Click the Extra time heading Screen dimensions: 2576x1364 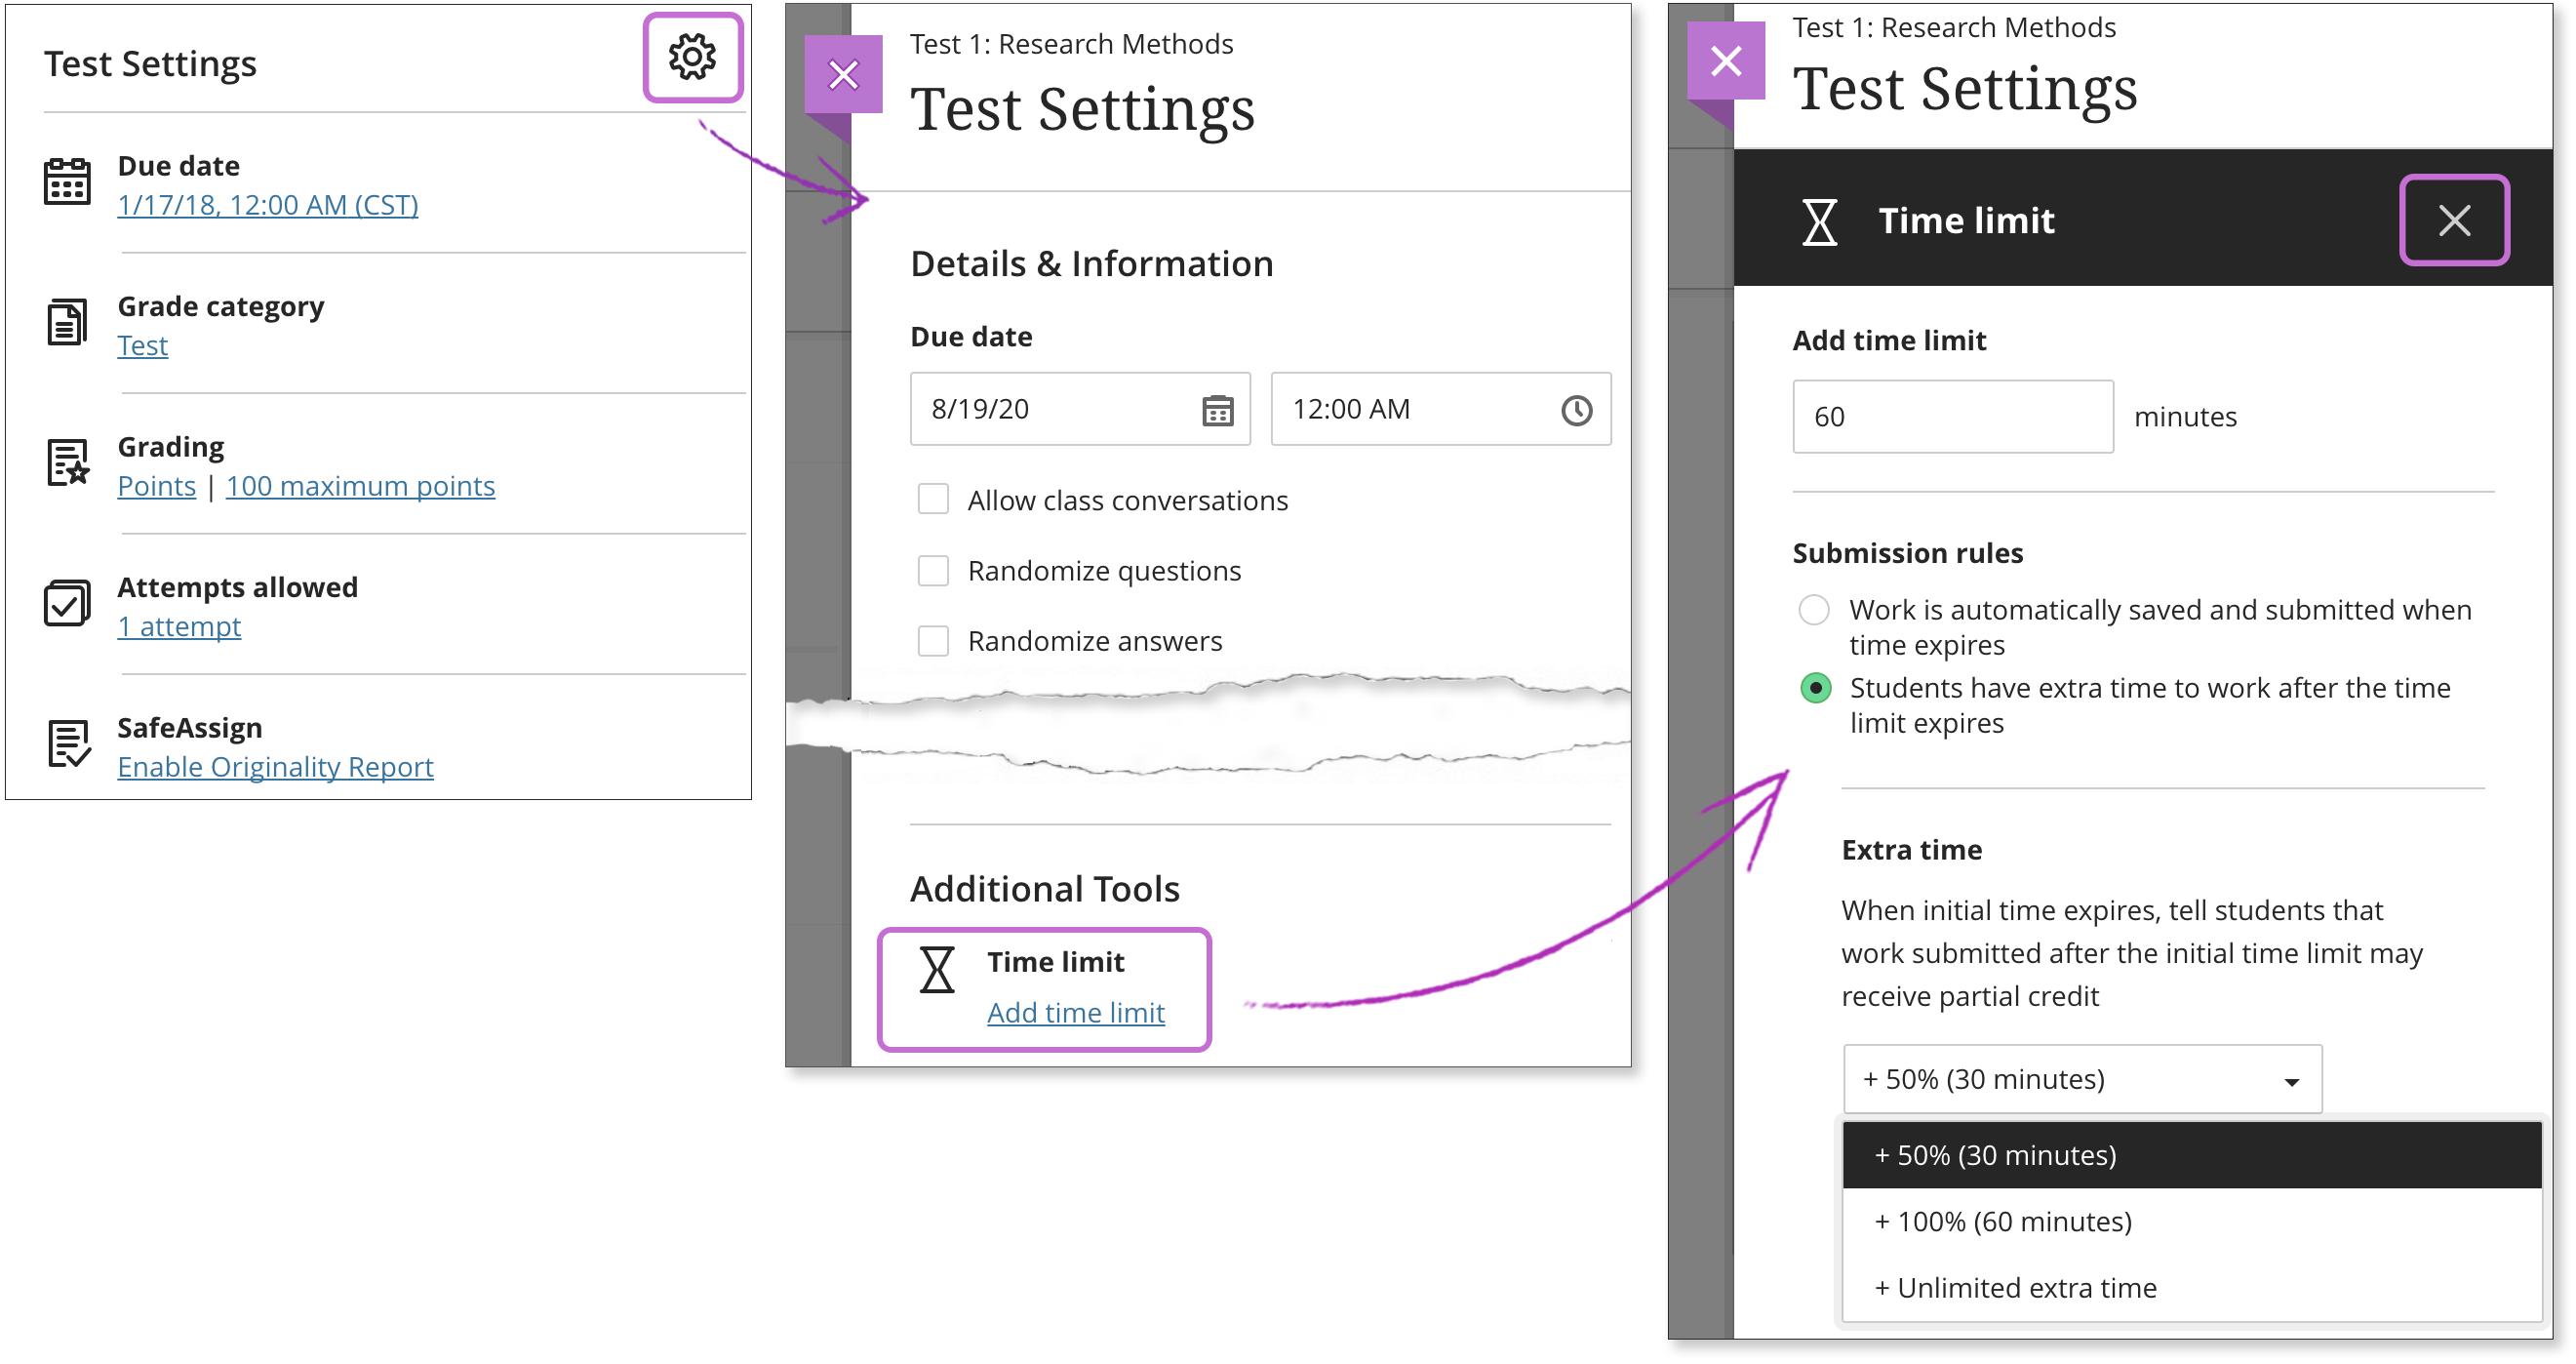pyautogui.click(x=1911, y=850)
